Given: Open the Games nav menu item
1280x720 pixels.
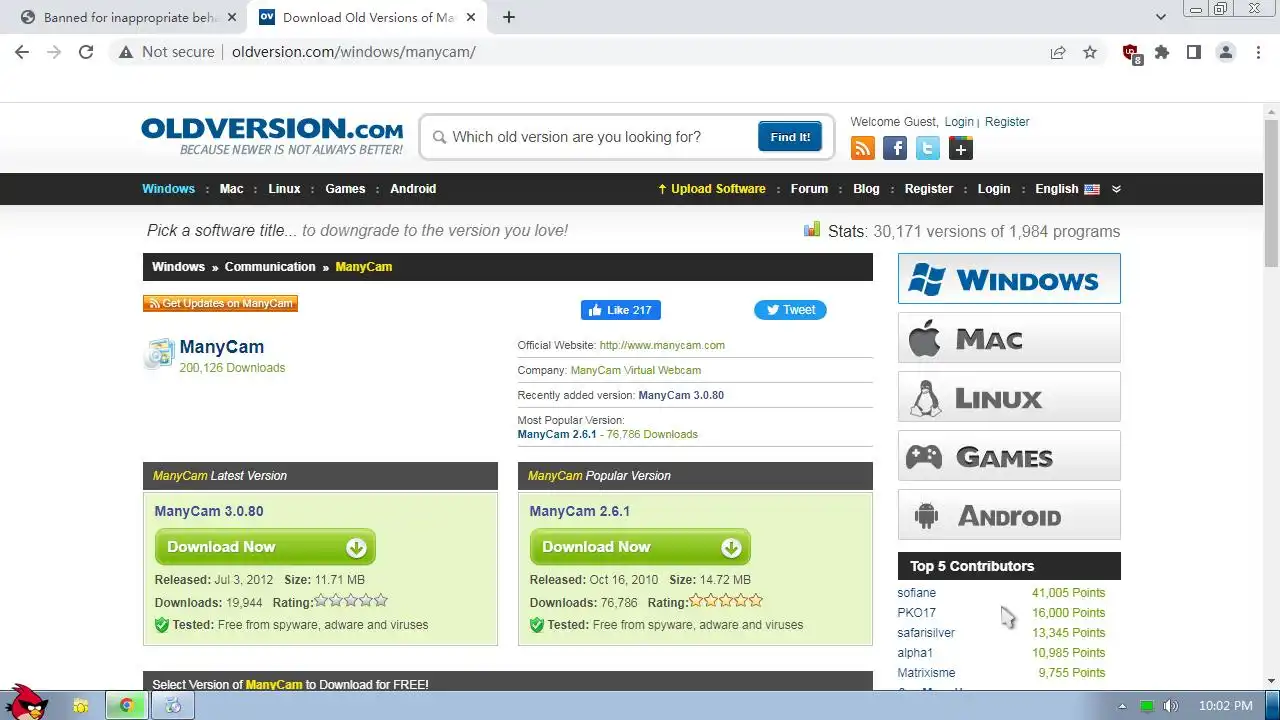Looking at the screenshot, I should pyautogui.click(x=345, y=189).
